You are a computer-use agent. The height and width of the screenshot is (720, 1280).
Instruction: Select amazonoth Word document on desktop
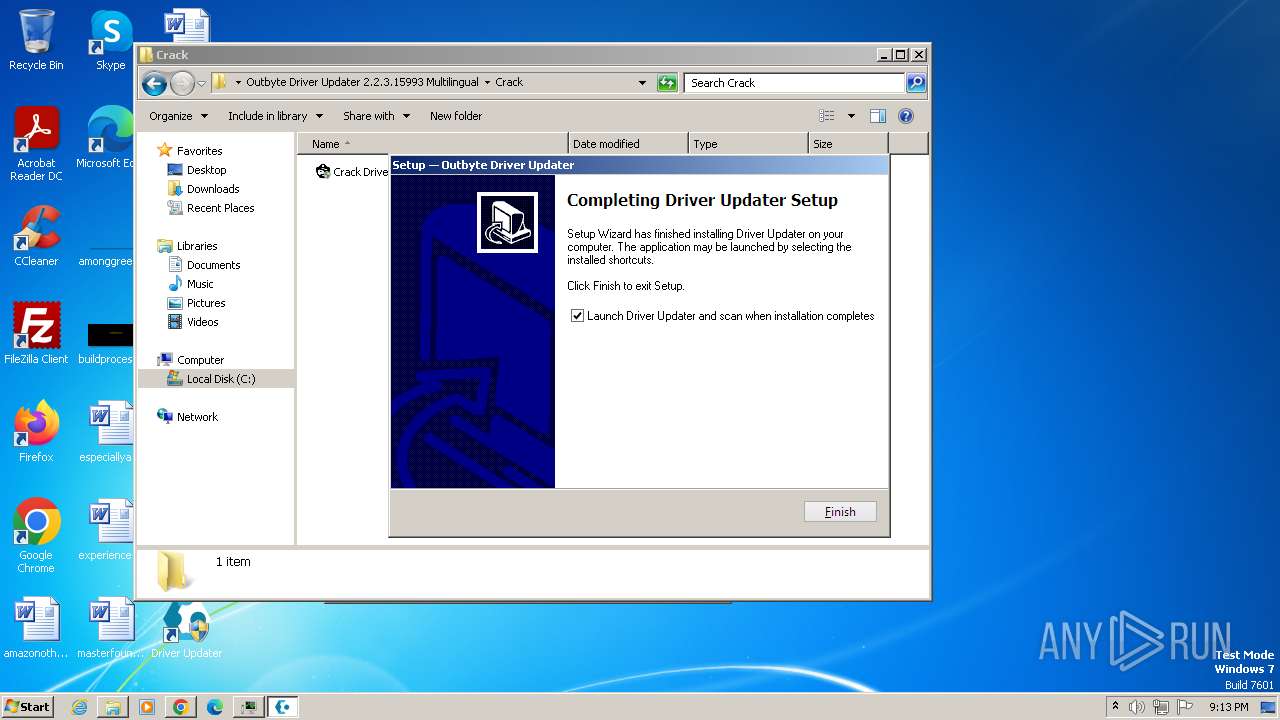(x=36, y=628)
